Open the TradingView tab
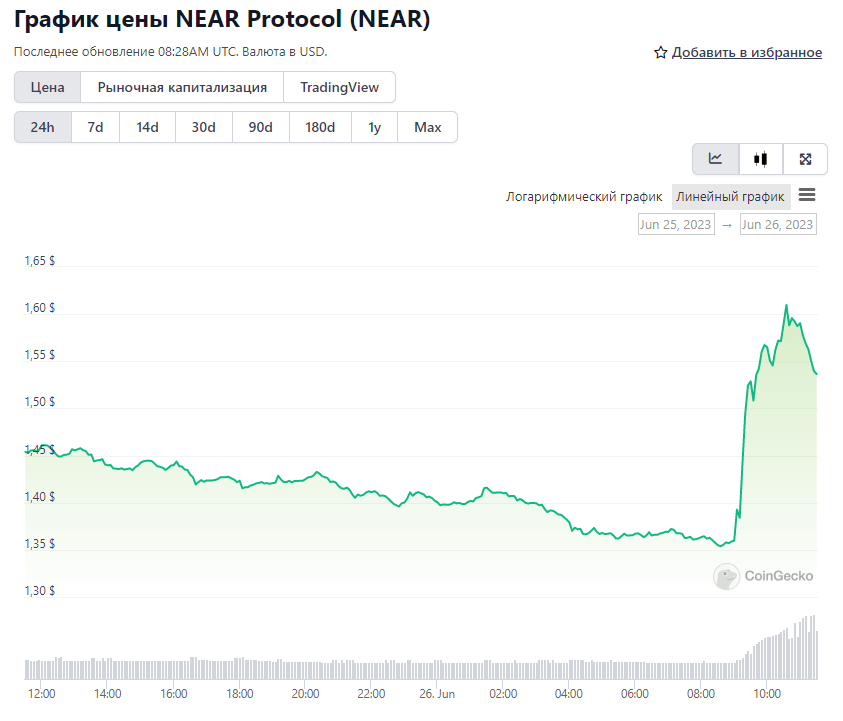The image size is (843, 721). click(340, 88)
